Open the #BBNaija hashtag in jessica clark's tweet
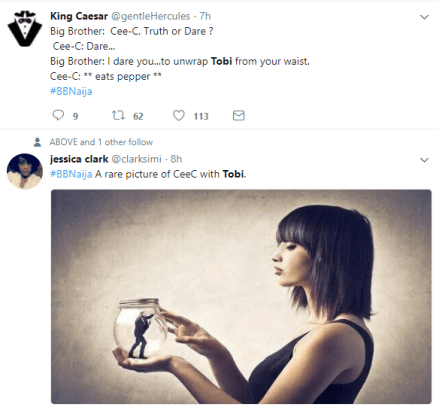 pyautogui.click(x=71, y=174)
